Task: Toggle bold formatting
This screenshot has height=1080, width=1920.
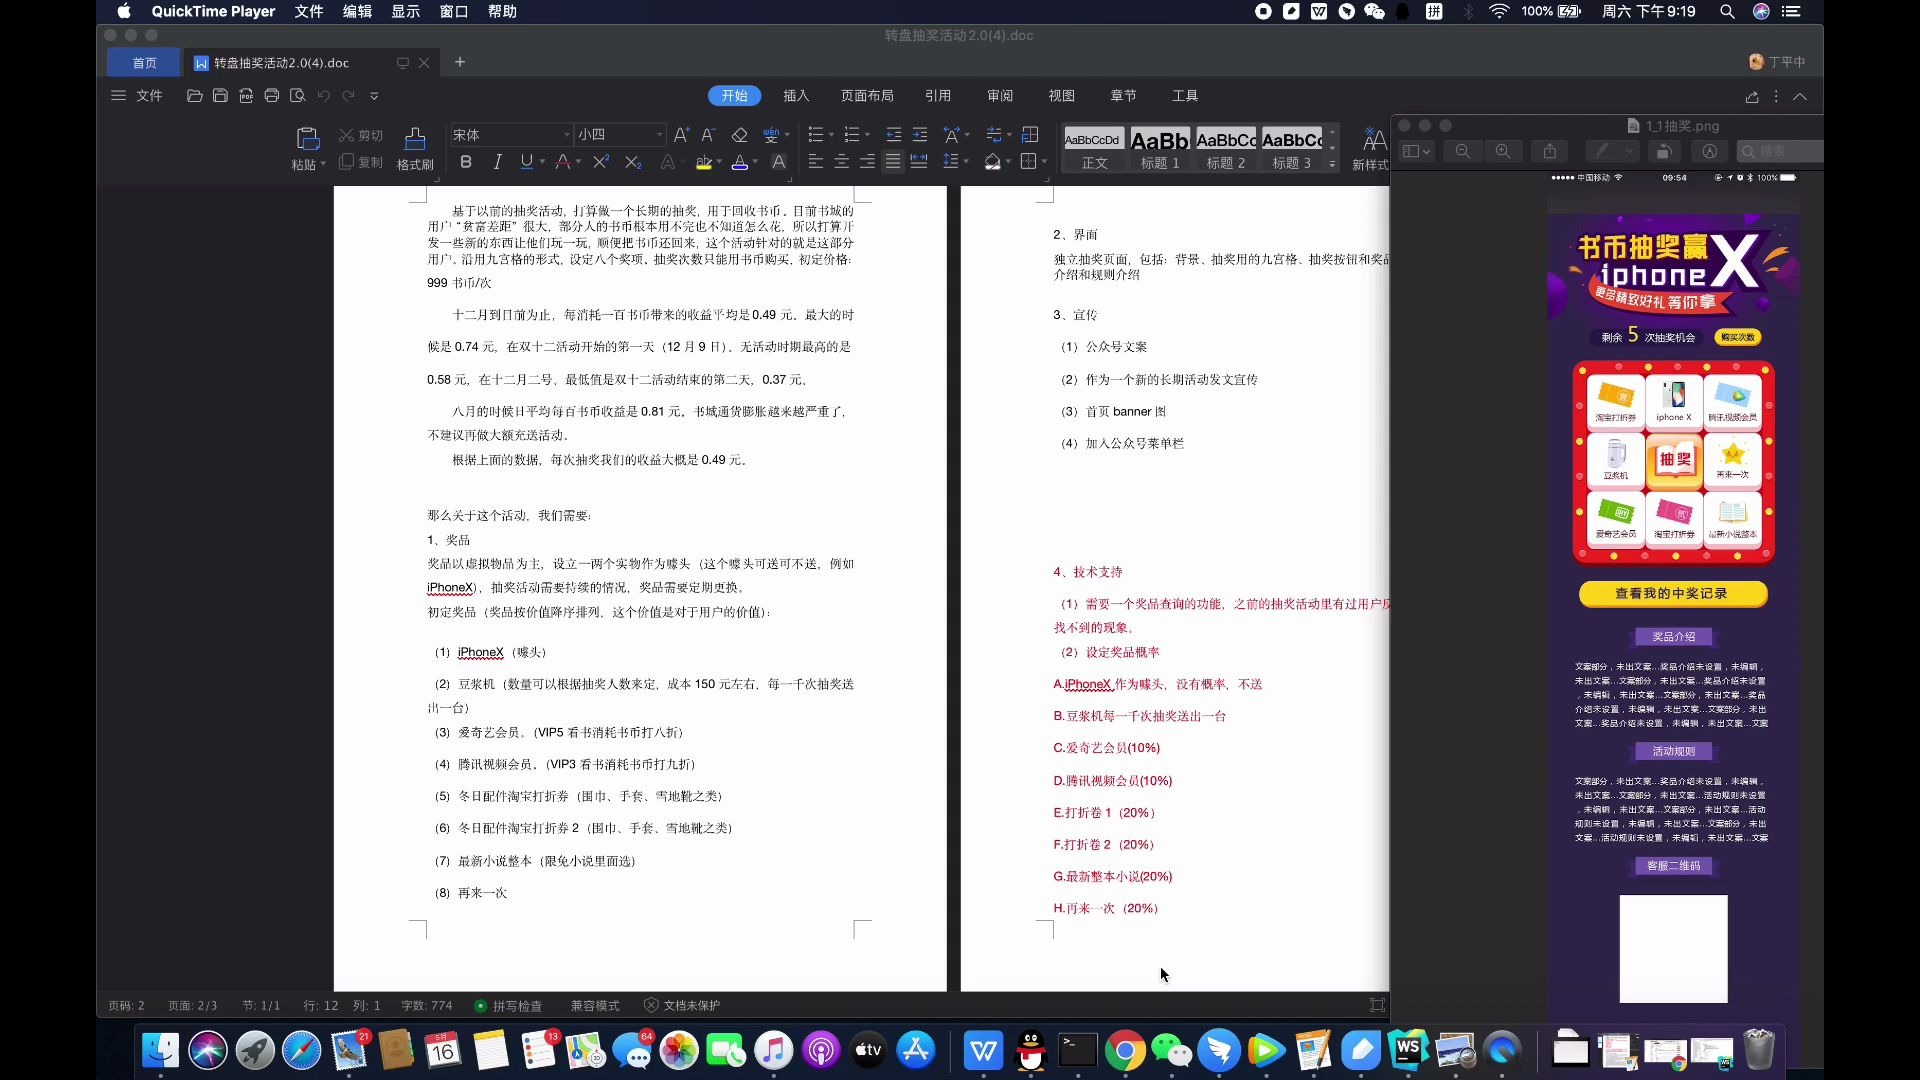Action: pos(465,162)
